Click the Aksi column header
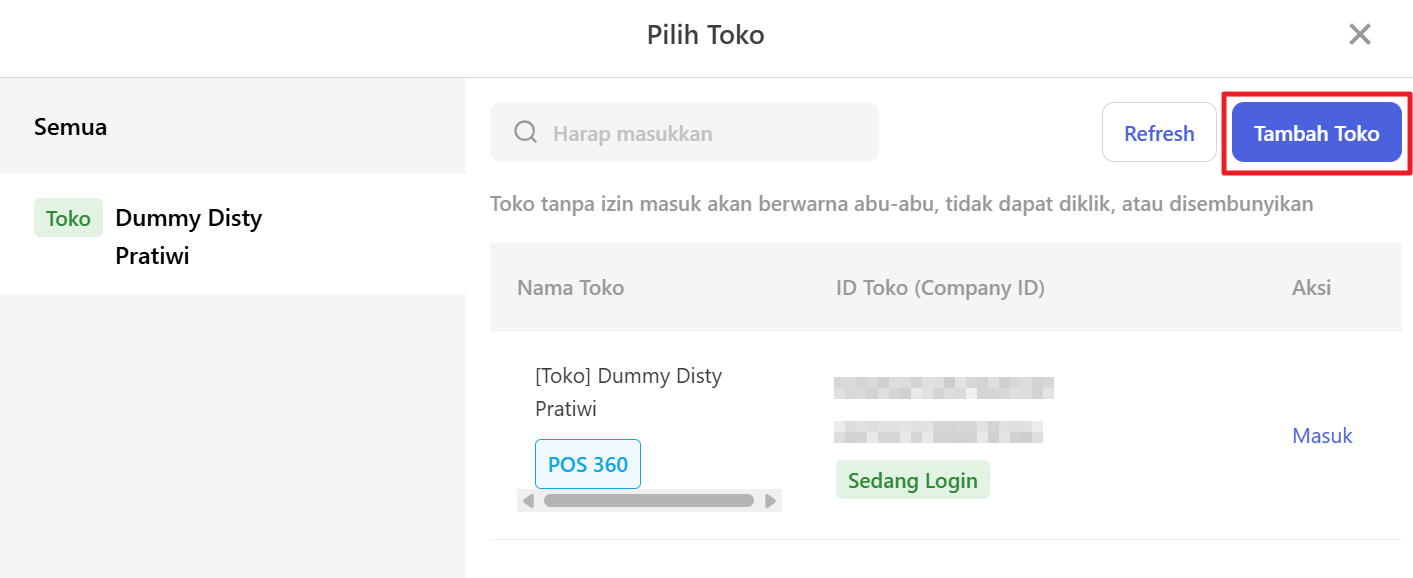 1311,288
